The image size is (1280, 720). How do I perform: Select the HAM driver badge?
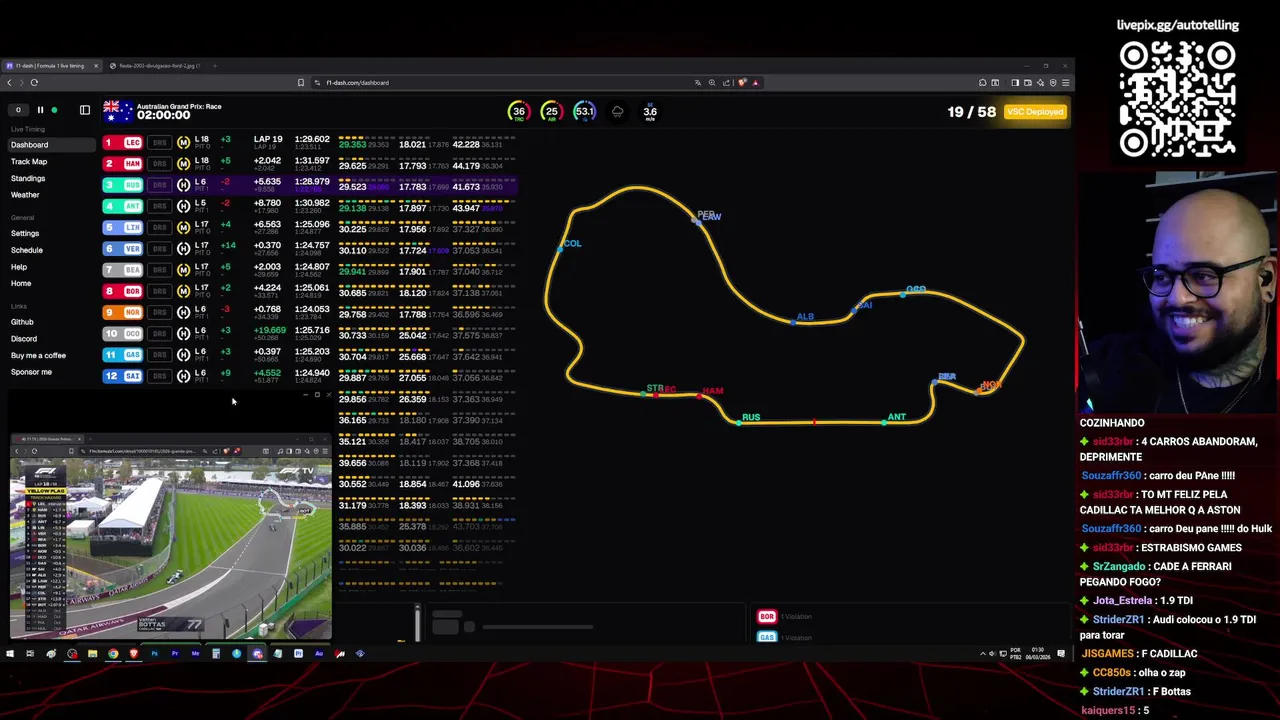124,164
